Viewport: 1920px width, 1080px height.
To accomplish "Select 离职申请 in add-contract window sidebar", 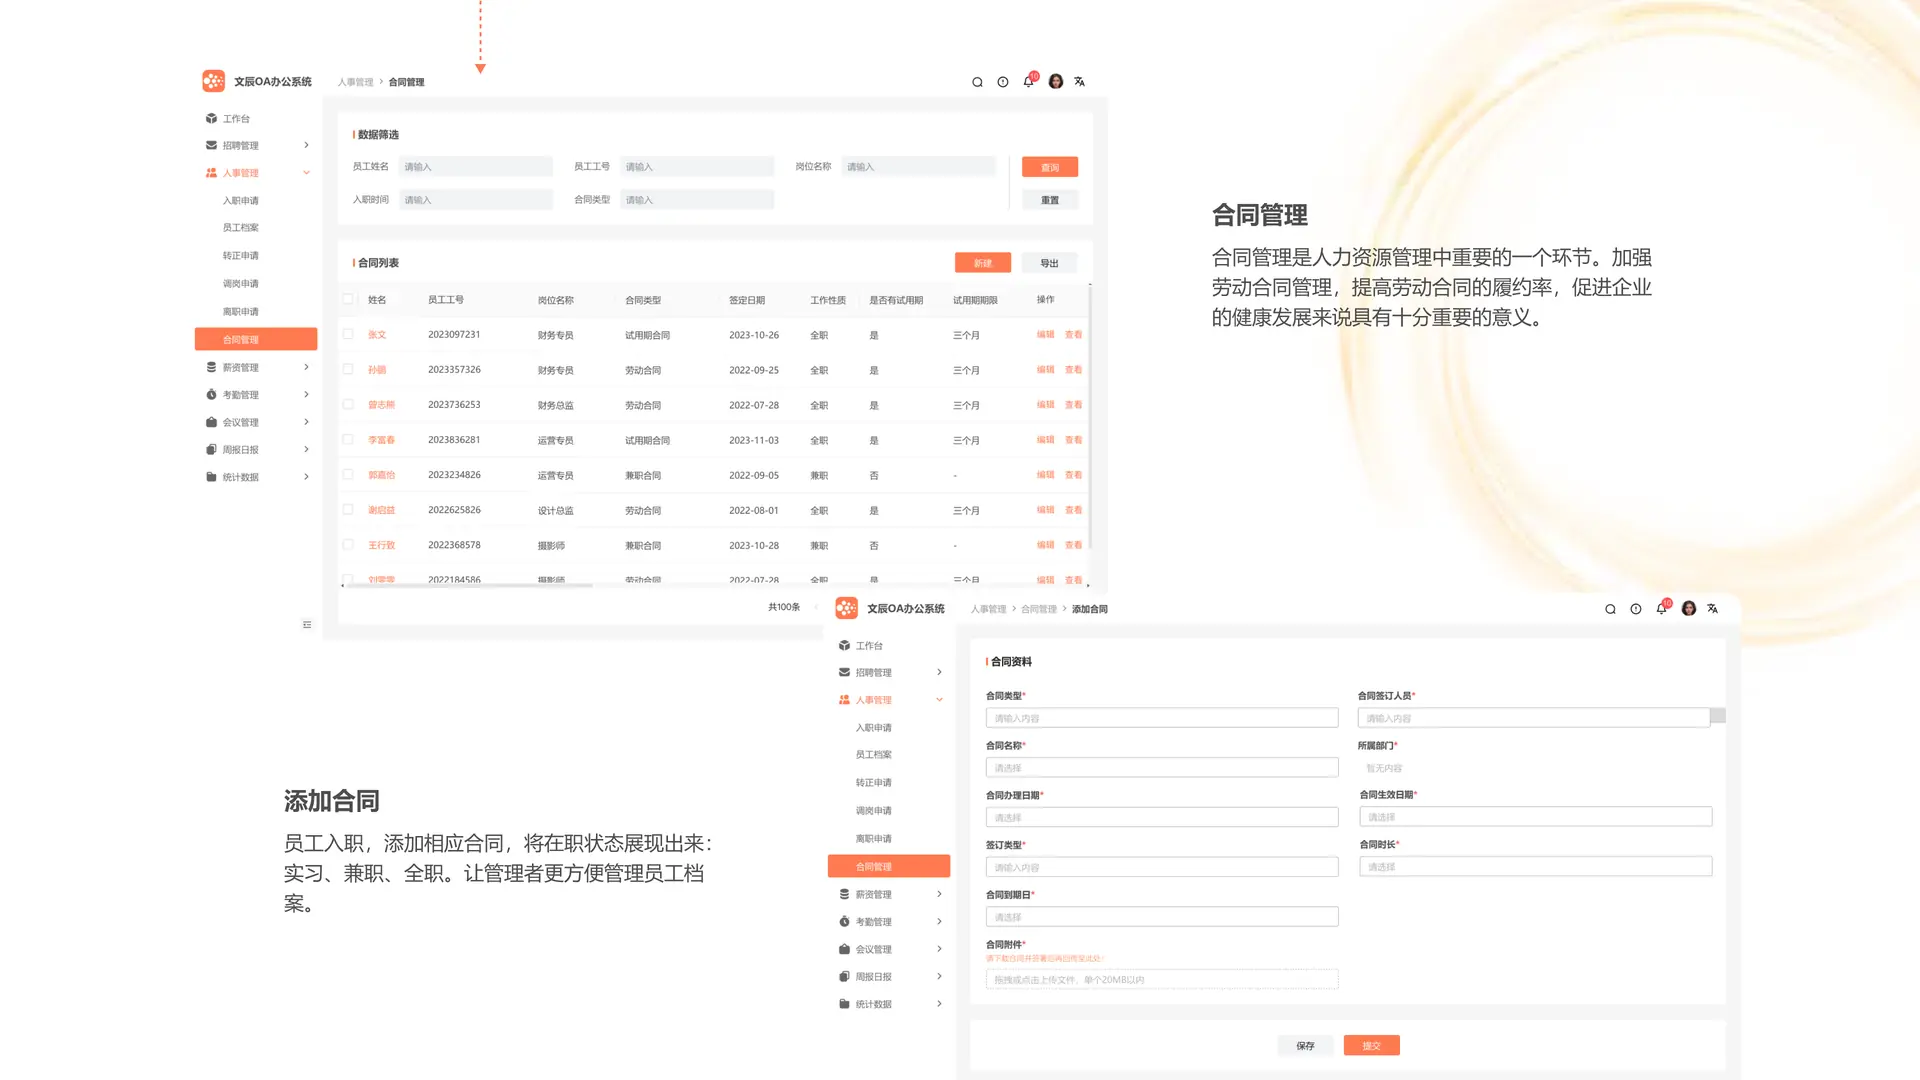I will 873,839.
